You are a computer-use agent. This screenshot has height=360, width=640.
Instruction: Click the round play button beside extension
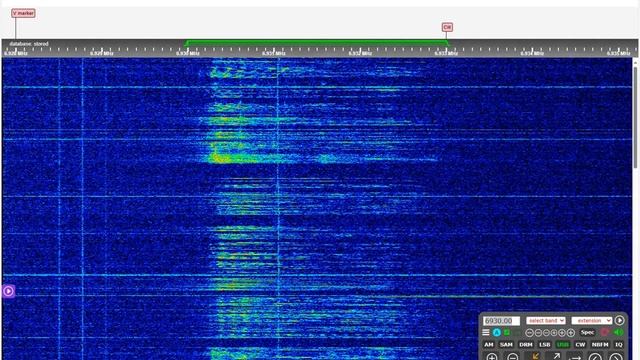click(620, 320)
